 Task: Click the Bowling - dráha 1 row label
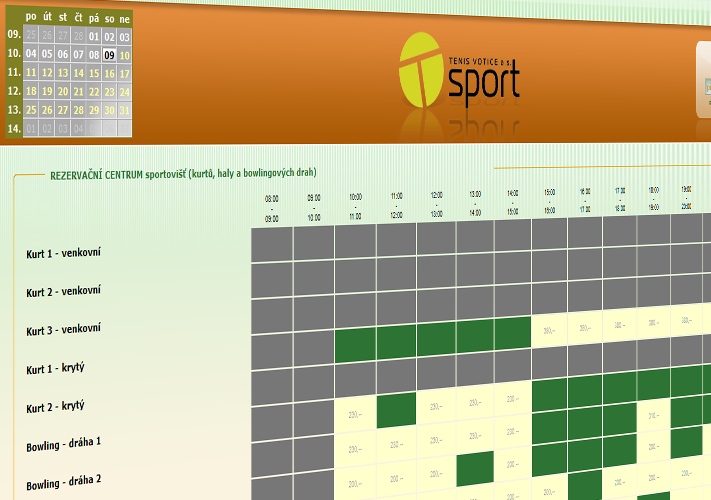64,442
